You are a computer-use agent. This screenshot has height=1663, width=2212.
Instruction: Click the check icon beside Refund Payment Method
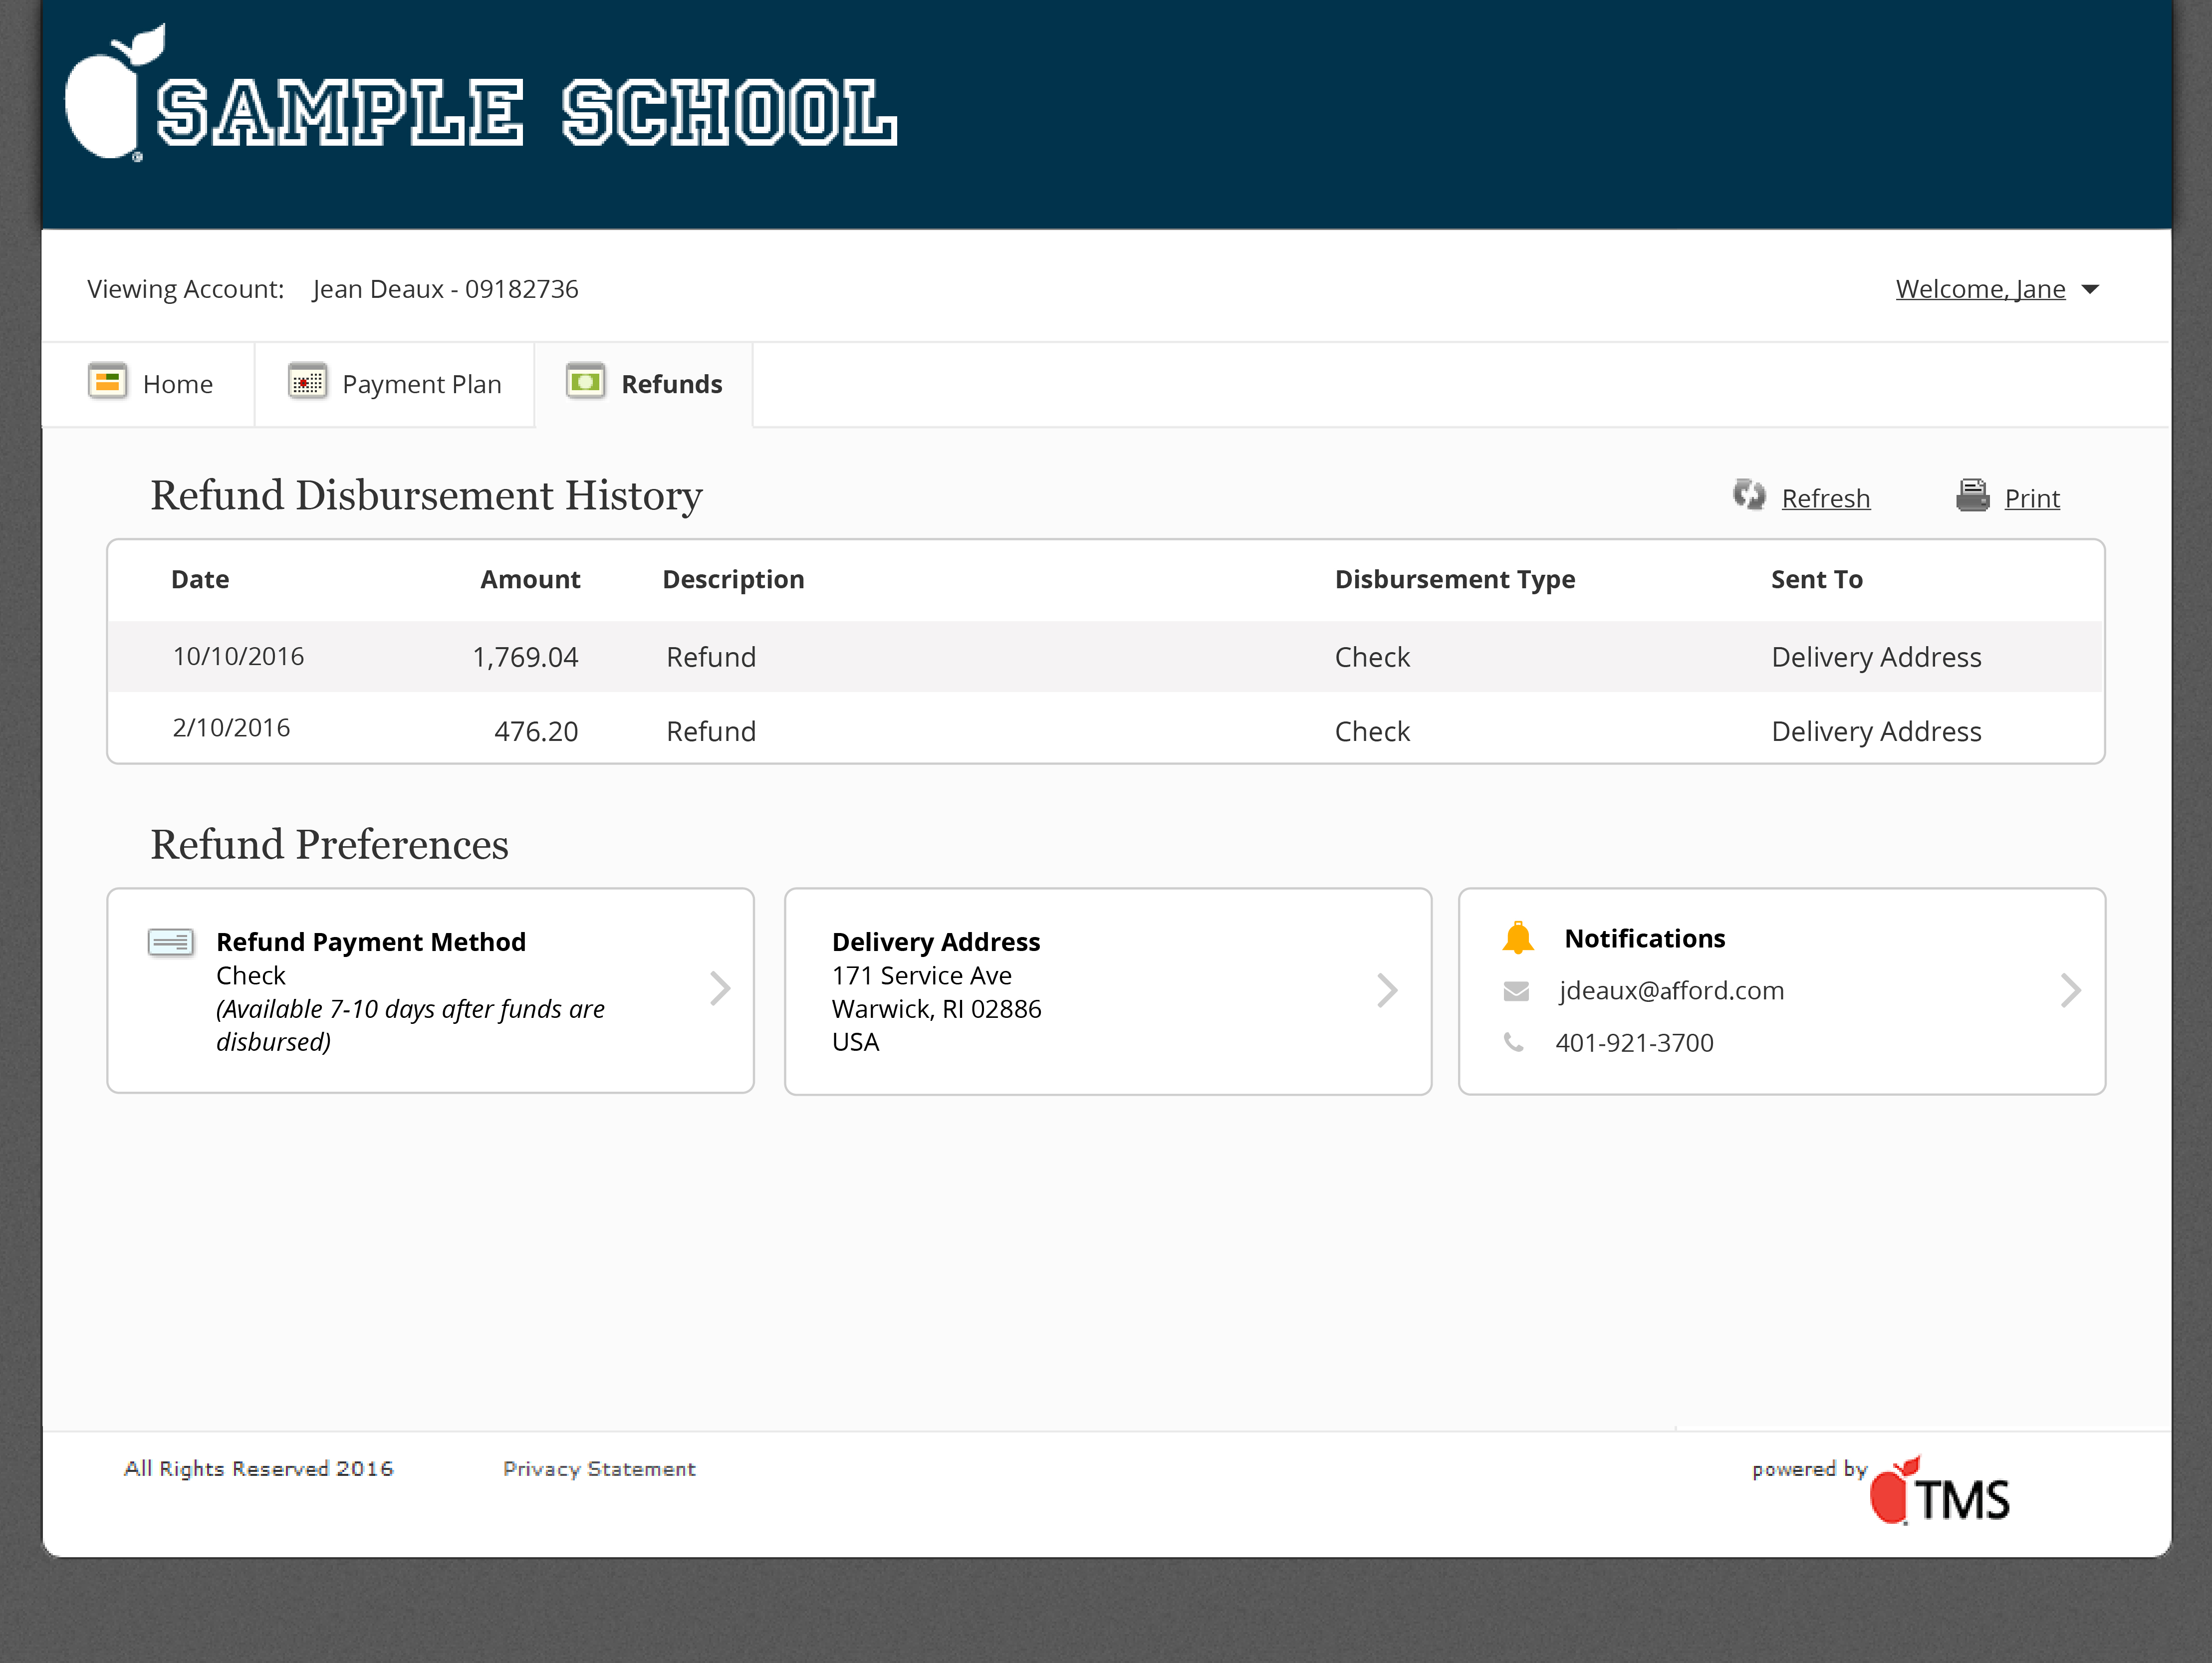coord(170,942)
